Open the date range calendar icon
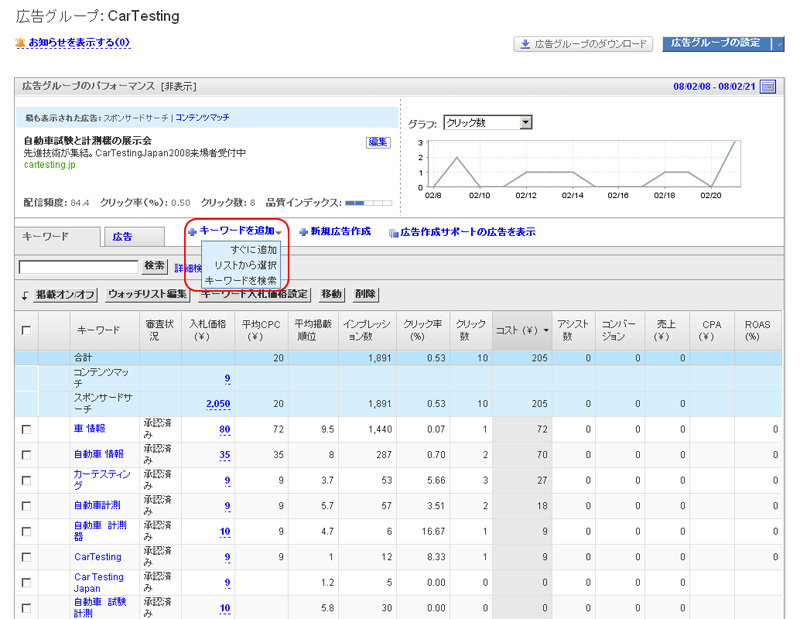 [767, 87]
